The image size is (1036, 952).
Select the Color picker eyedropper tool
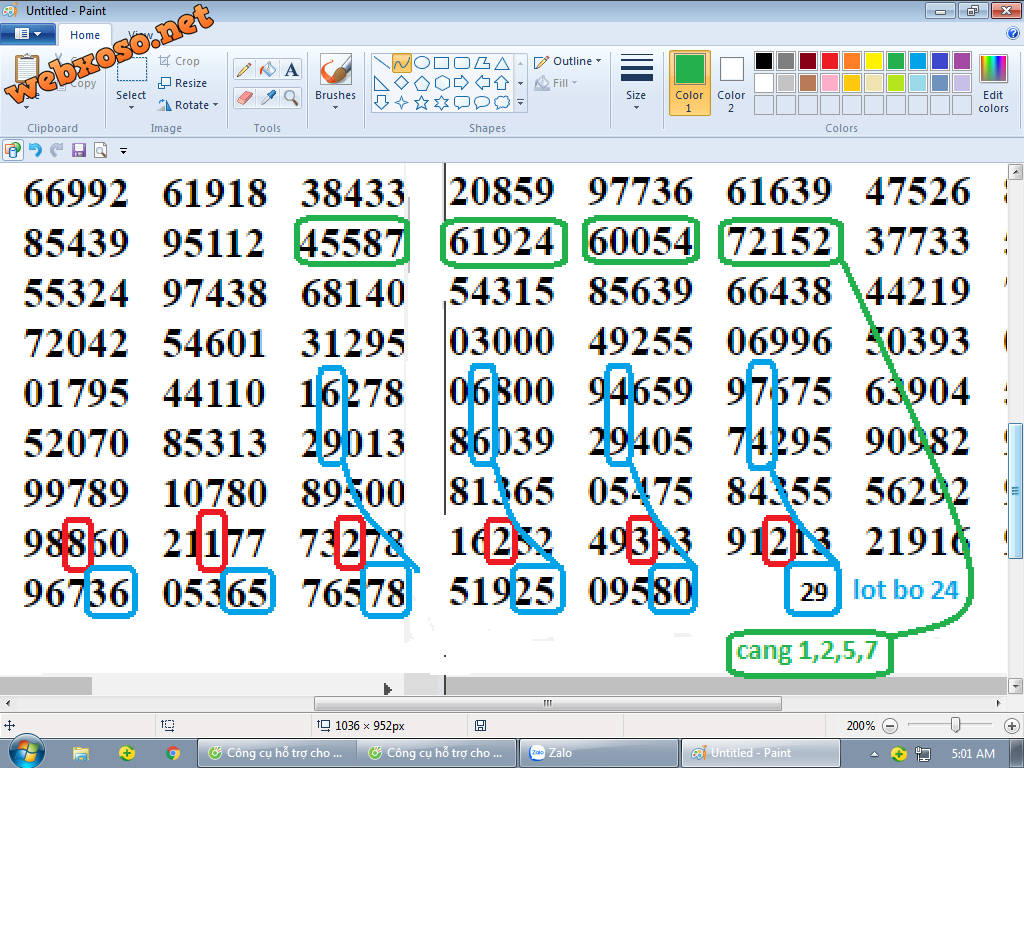coord(267,97)
